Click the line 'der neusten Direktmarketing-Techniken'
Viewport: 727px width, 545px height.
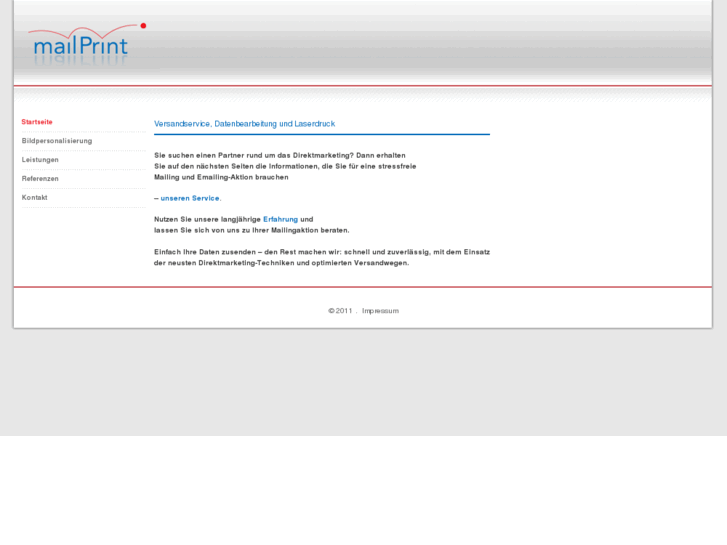[x=281, y=263]
